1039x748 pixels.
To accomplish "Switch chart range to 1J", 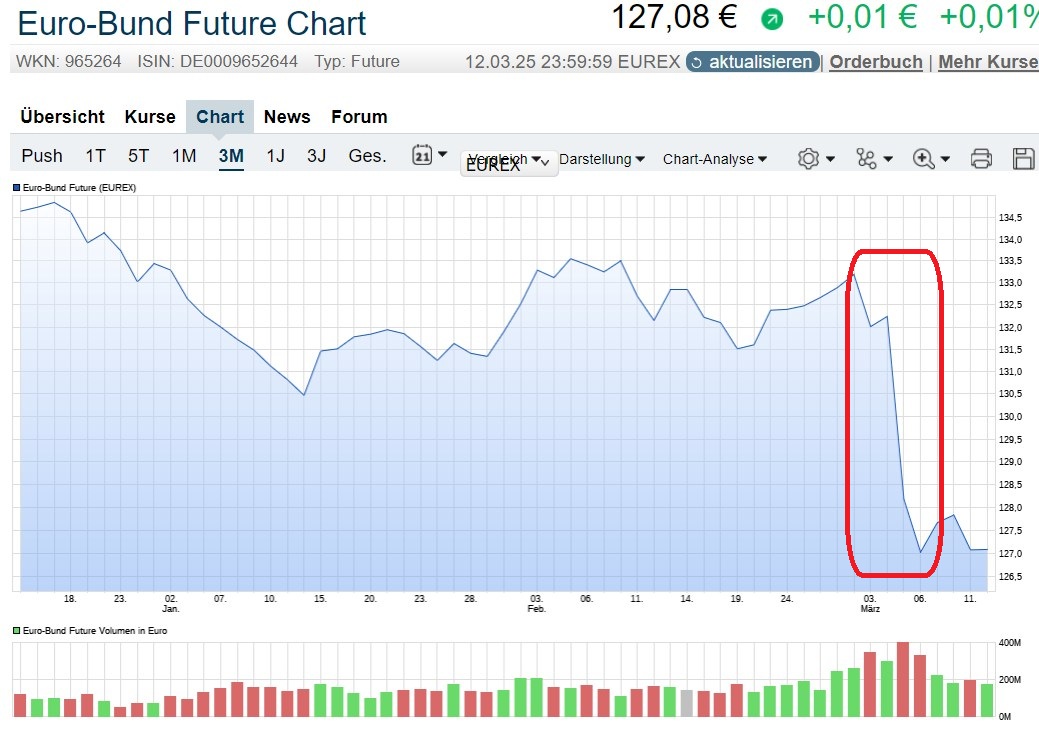I will [275, 156].
